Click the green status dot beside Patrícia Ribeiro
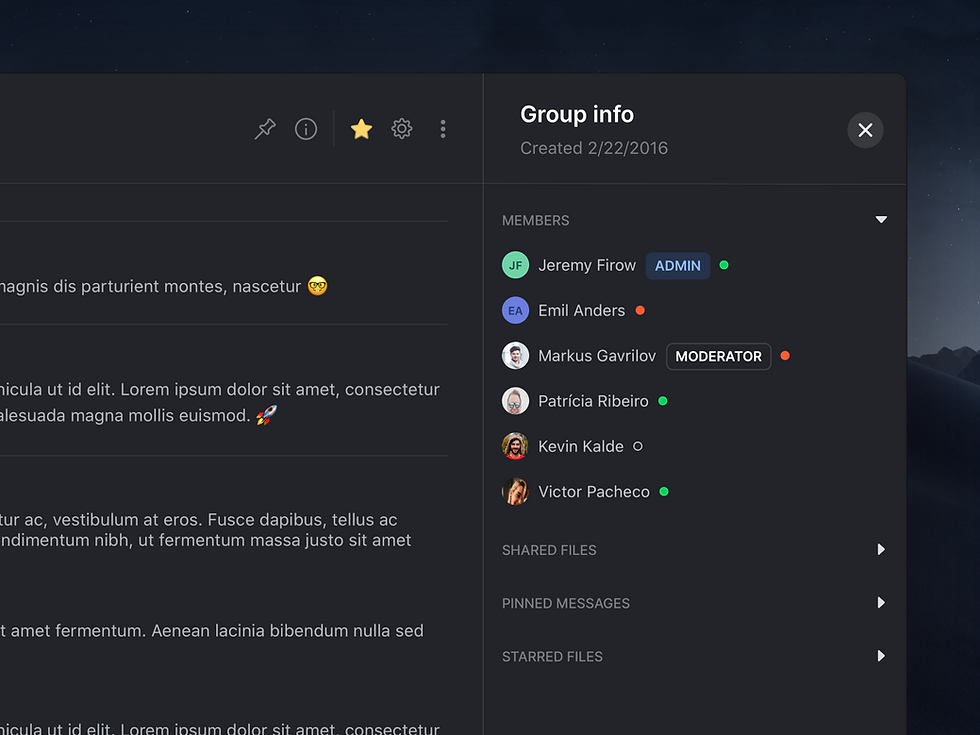Image resolution: width=980 pixels, height=735 pixels. (663, 401)
